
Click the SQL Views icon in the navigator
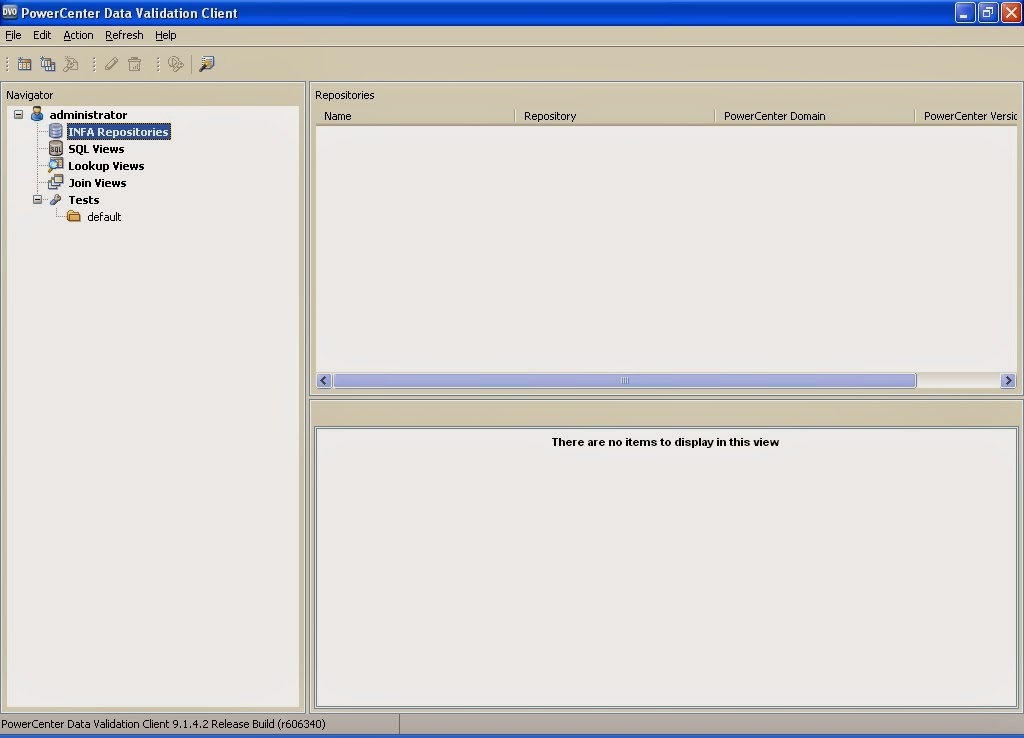(x=55, y=148)
